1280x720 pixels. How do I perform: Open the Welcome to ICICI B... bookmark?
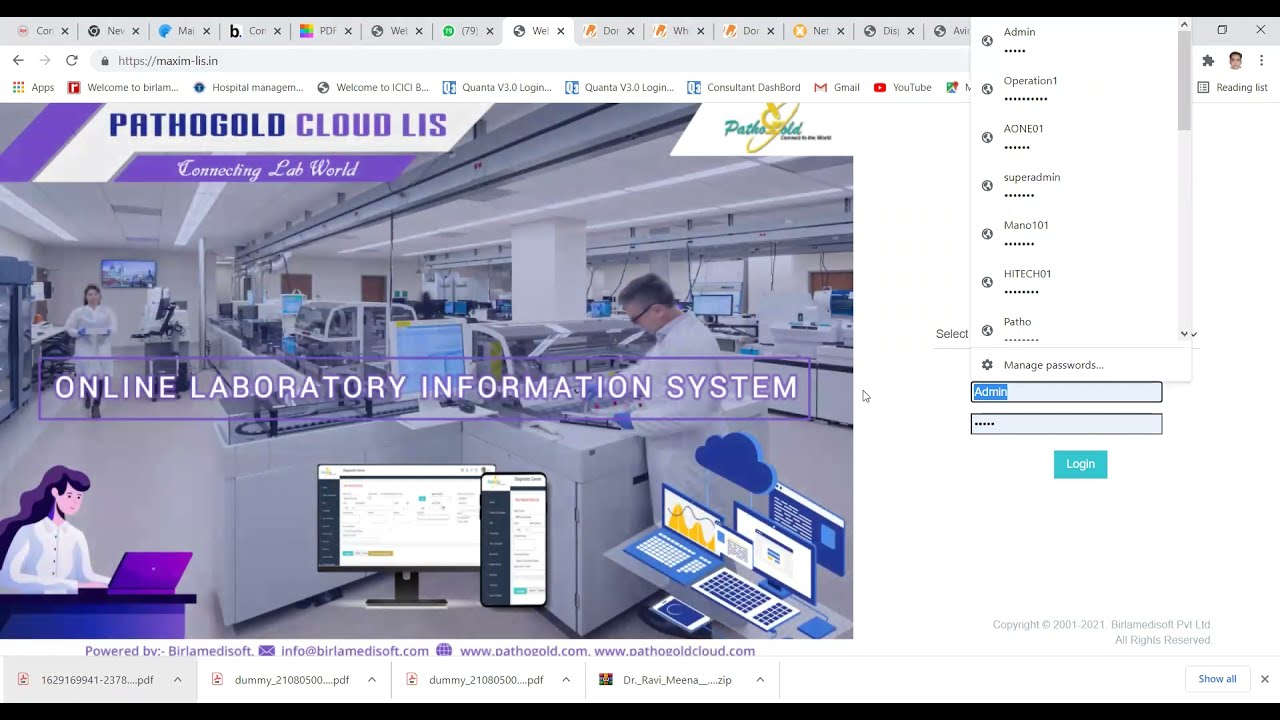[373, 88]
